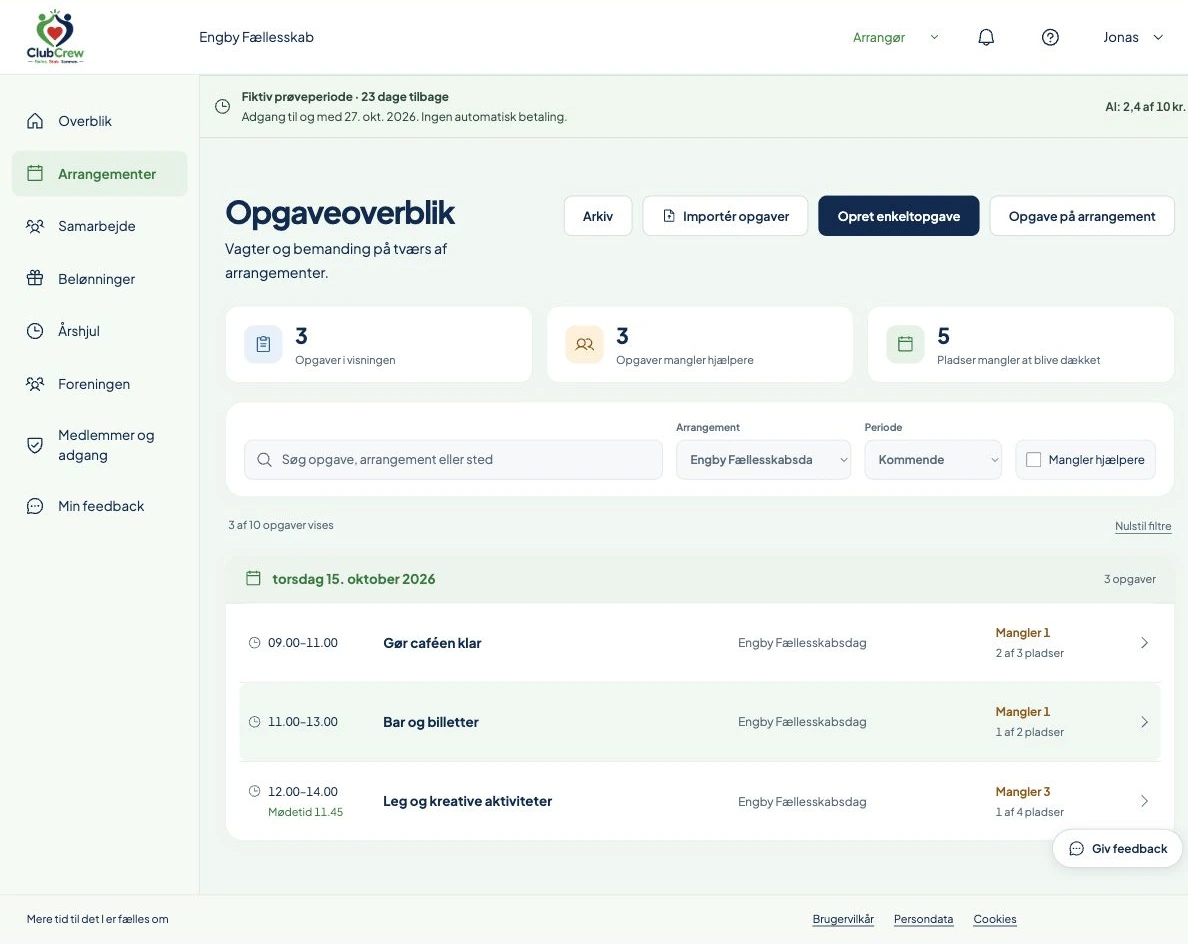The width and height of the screenshot is (1188, 944).
Task: Open the Arrangement filter dropdown
Action: point(764,460)
